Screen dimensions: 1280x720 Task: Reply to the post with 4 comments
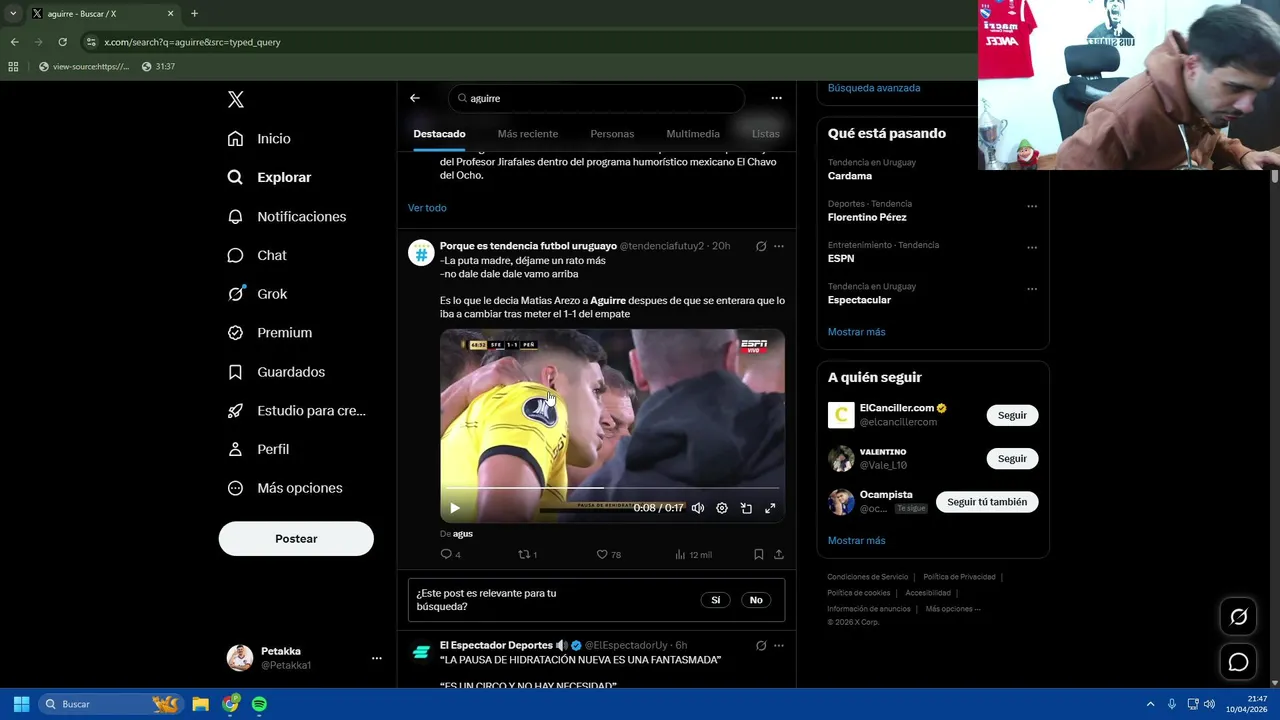[450, 554]
